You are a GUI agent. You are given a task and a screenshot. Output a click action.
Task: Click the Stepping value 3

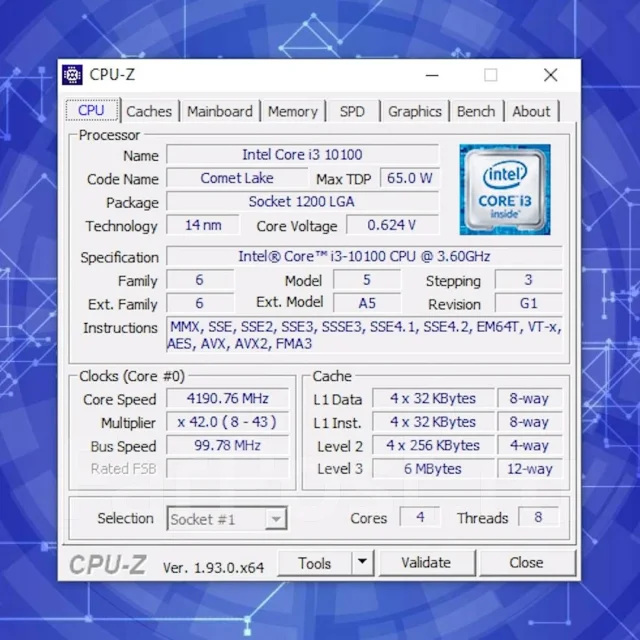click(x=529, y=280)
